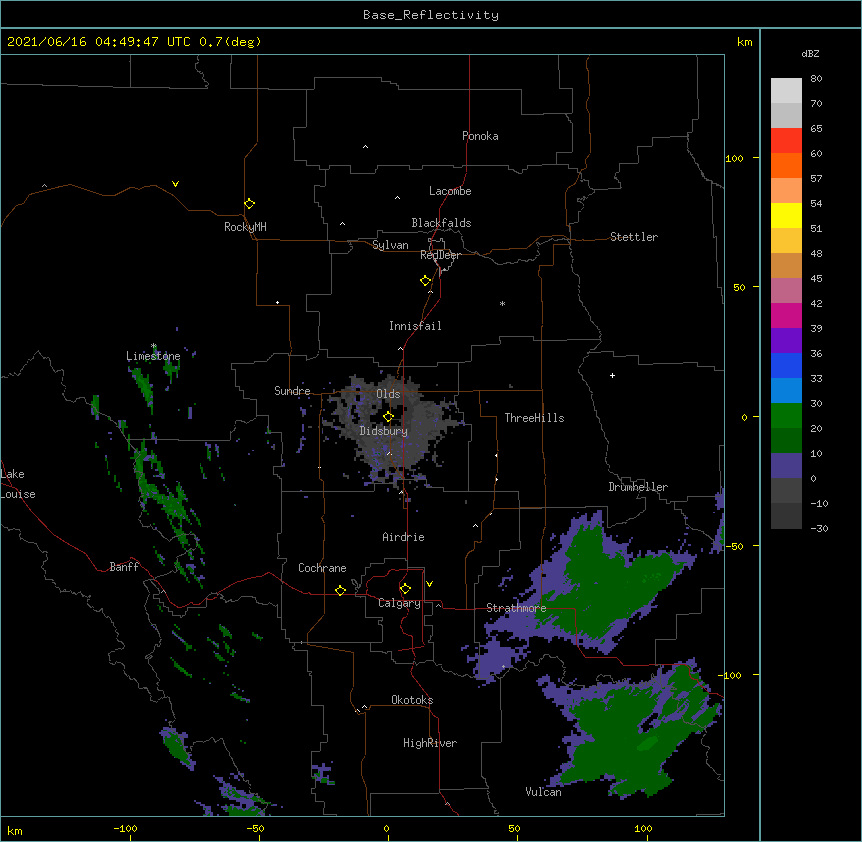
Task: Pick slate purple swatch between 10 and 0
Action: (786, 466)
